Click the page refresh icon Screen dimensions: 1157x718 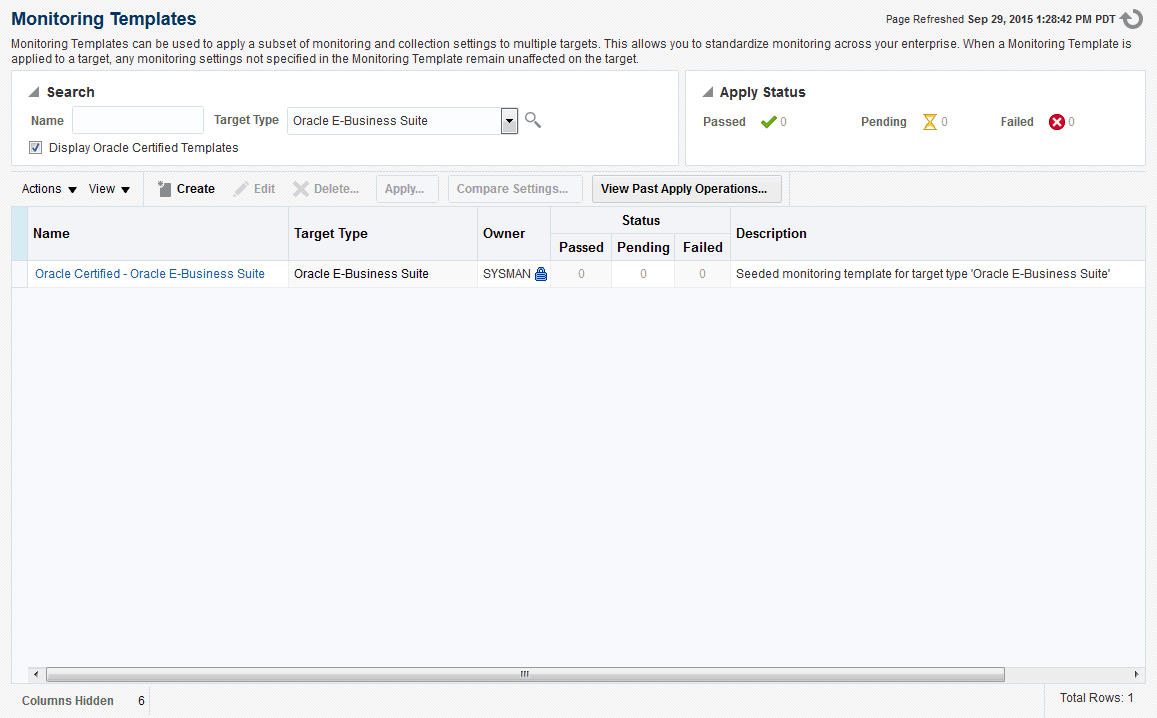[x=1131, y=19]
